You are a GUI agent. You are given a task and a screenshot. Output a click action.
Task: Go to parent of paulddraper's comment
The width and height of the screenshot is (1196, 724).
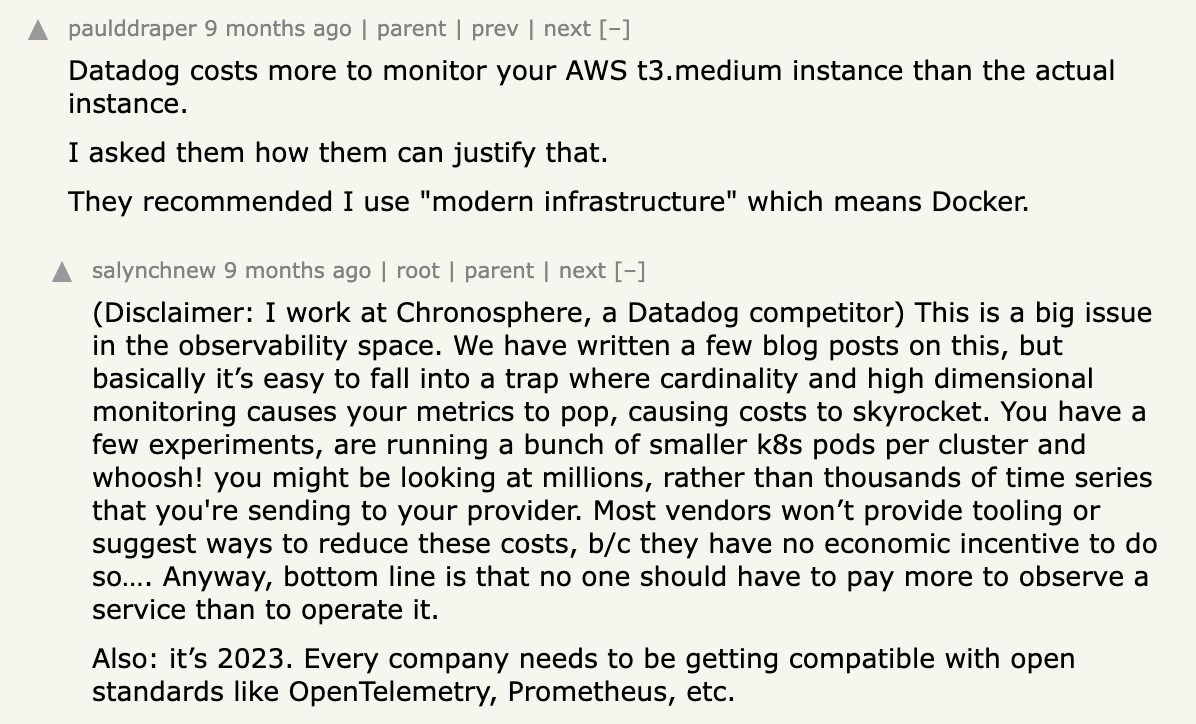point(410,29)
